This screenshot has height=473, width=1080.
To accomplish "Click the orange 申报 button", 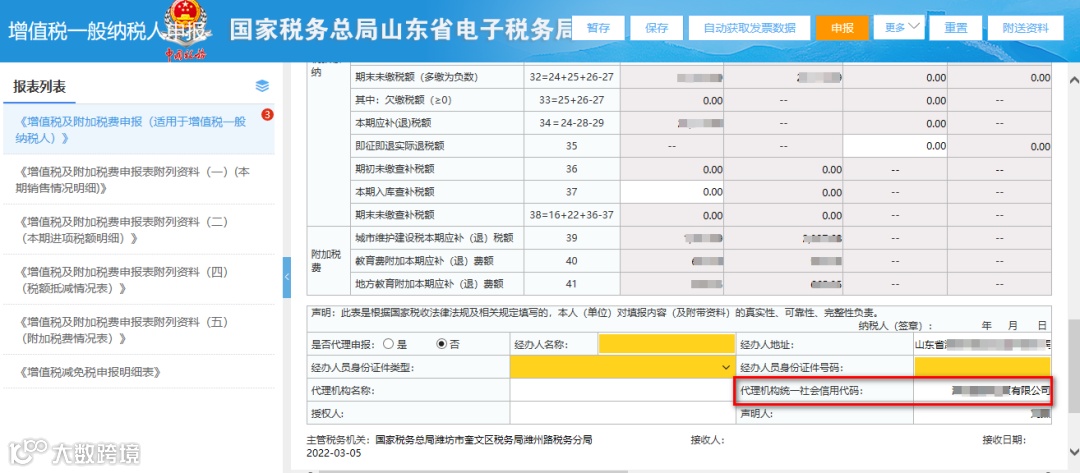I will (842, 28).
